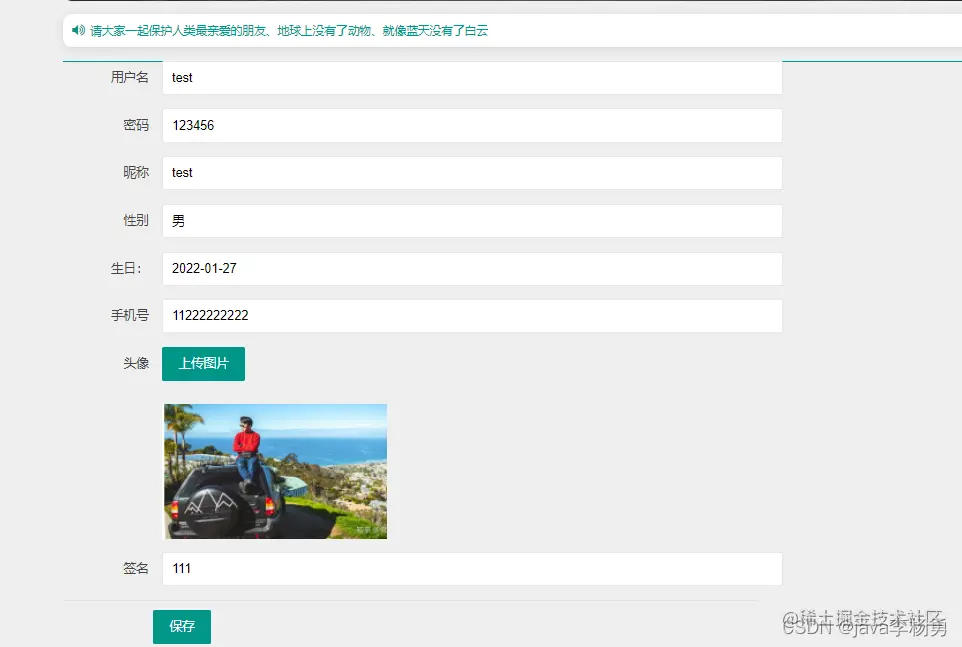Screen dimensions: 962x647
Task: Click the 头像 label text
Action: pyautogui.click(x=136, y=363)
